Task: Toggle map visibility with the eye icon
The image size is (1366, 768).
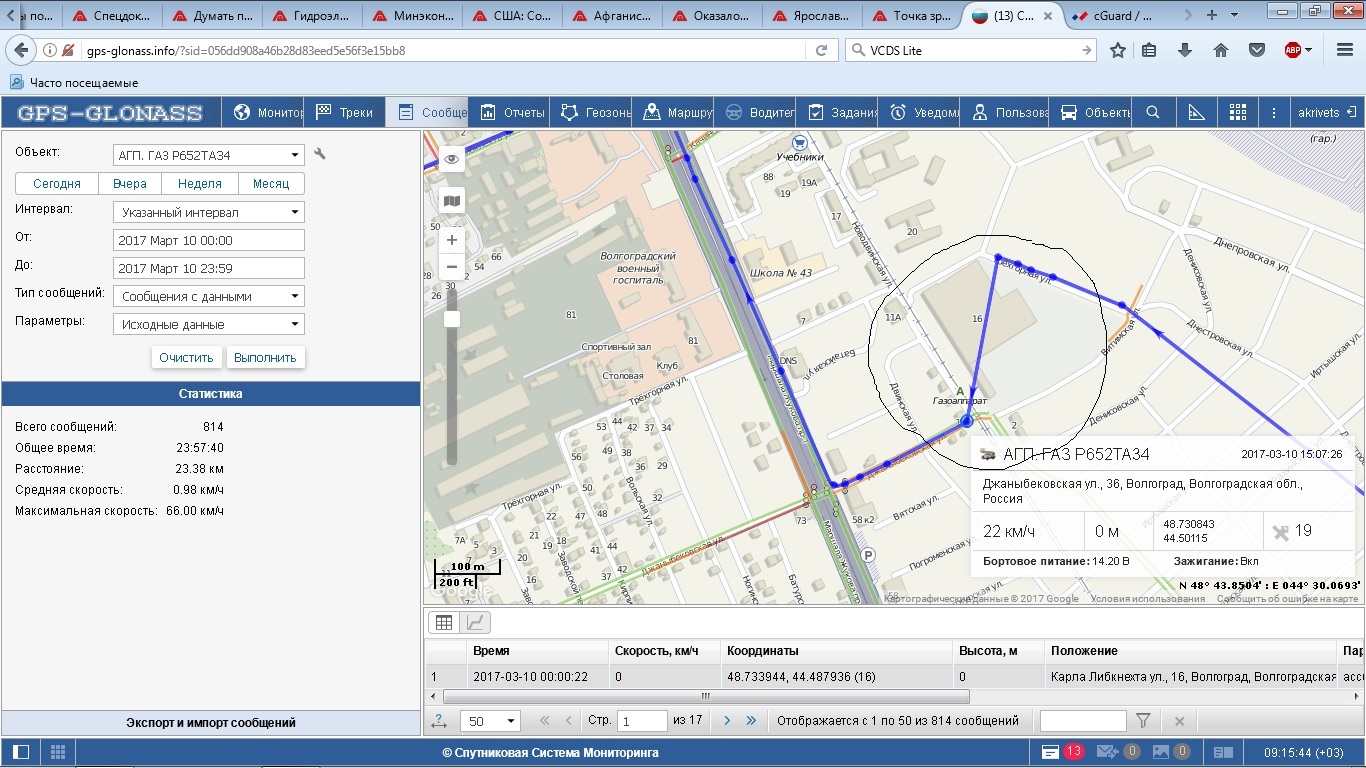Action: point(451,159)
